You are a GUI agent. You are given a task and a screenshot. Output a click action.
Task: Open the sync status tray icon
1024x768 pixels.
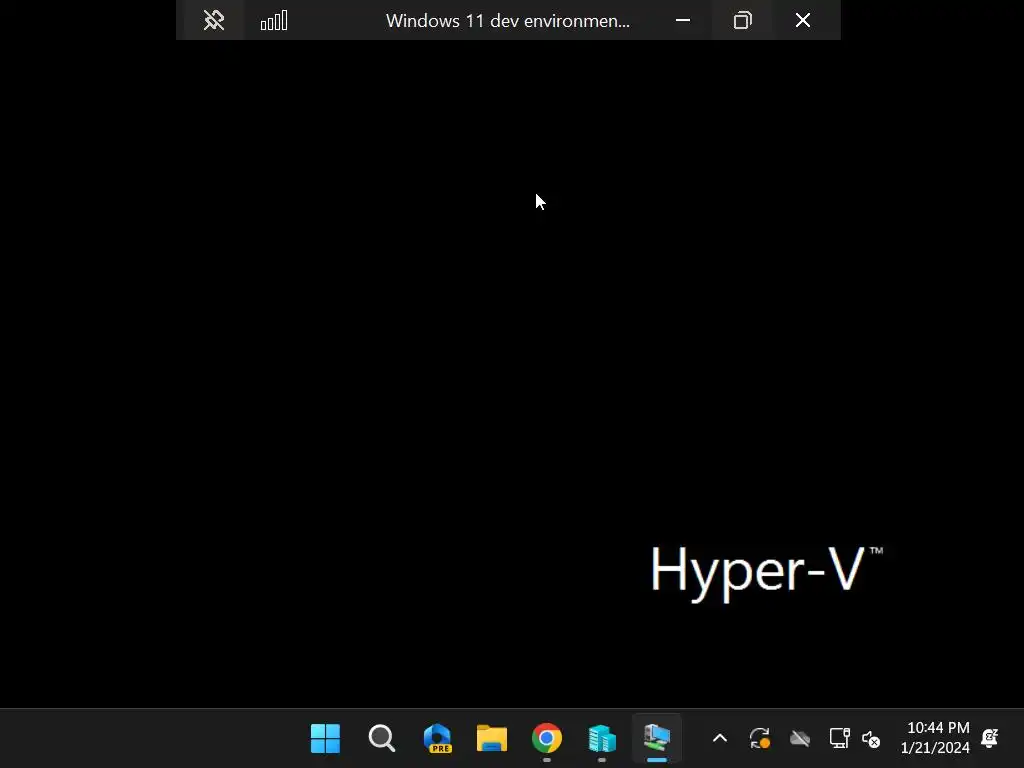(760, 739)
